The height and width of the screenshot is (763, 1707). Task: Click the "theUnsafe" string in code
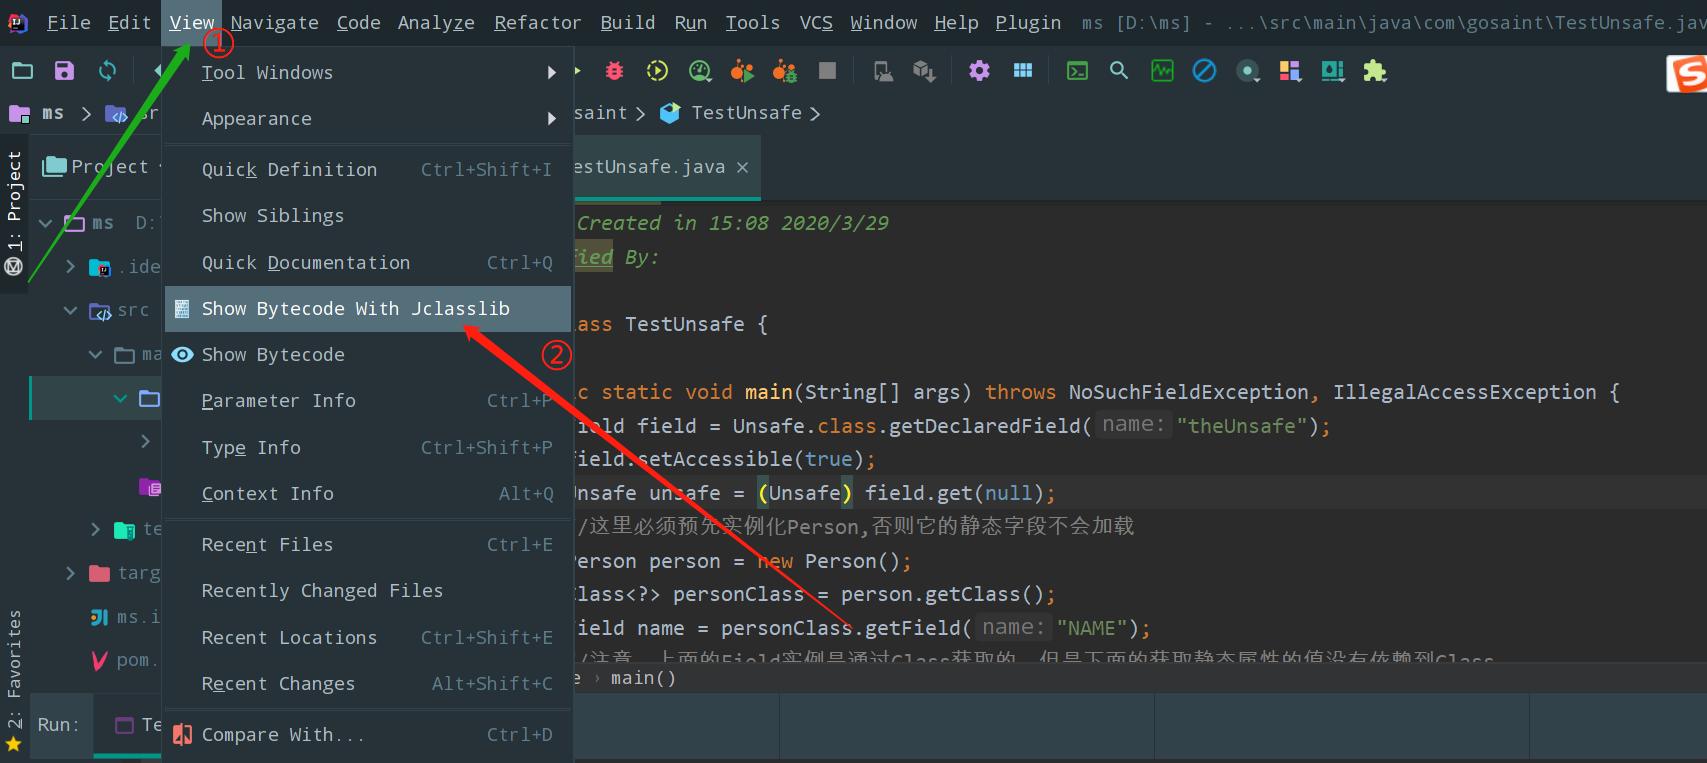click(x=1242, y=426)
